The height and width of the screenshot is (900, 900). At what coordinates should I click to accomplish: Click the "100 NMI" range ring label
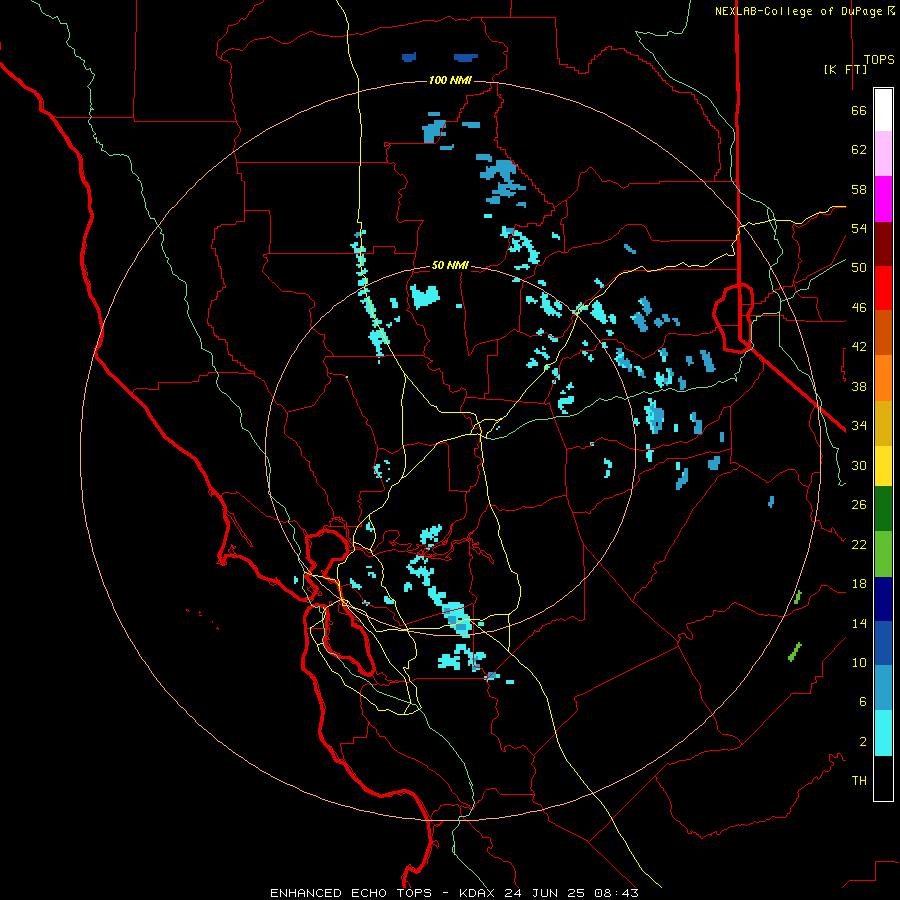click(450, 80)
